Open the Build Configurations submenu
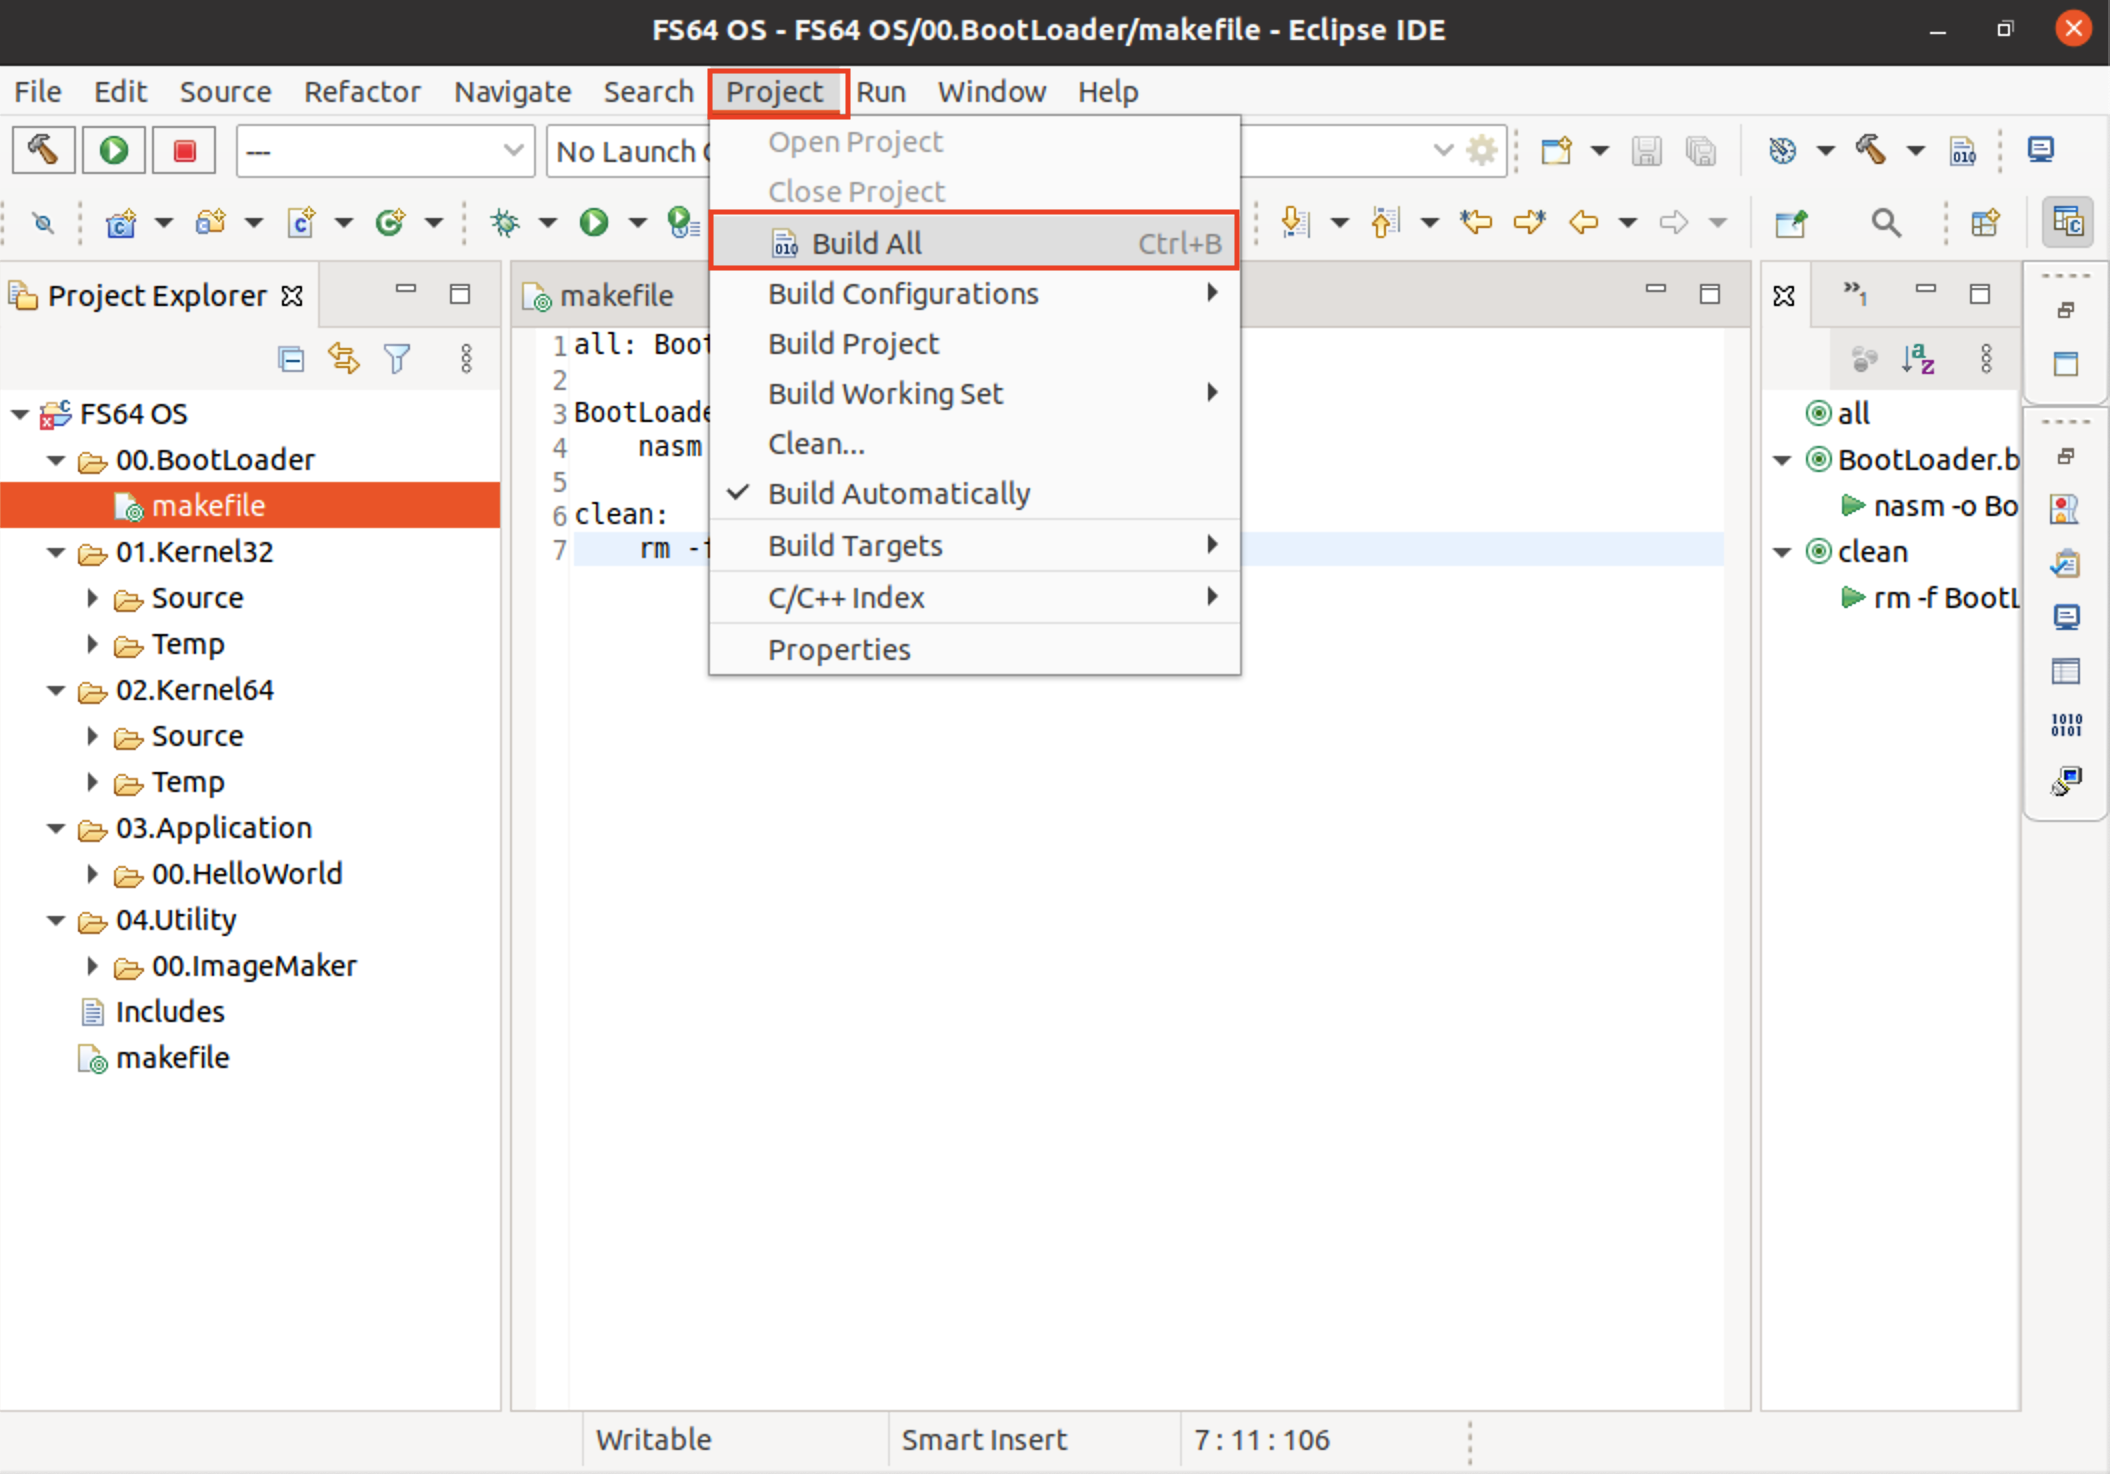This screenshot has width=2110, height=1474. [902, 293]
